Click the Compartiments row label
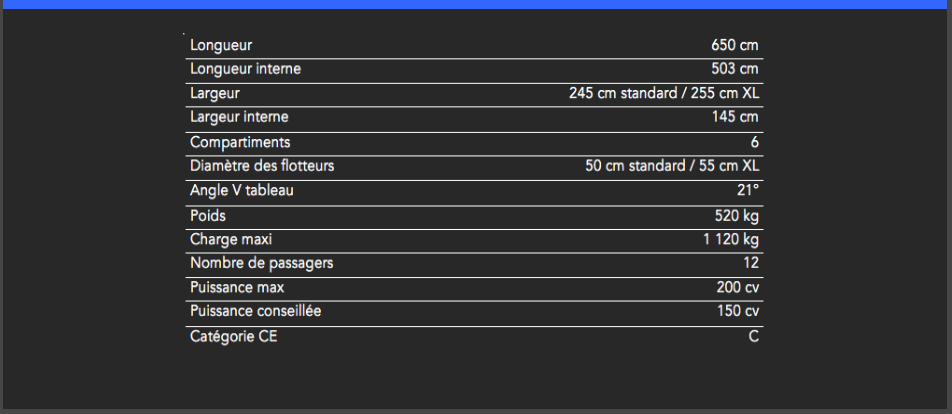 (x=240, y=142)
